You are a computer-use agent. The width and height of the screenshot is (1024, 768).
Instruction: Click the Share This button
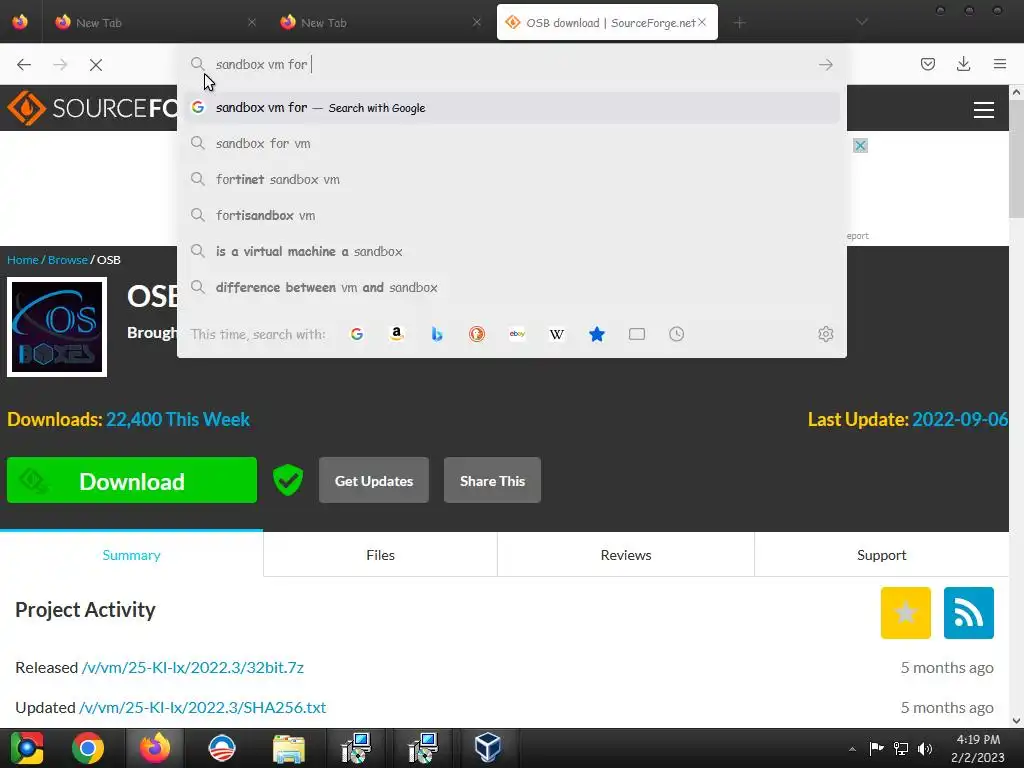click(x=492, y=481)
